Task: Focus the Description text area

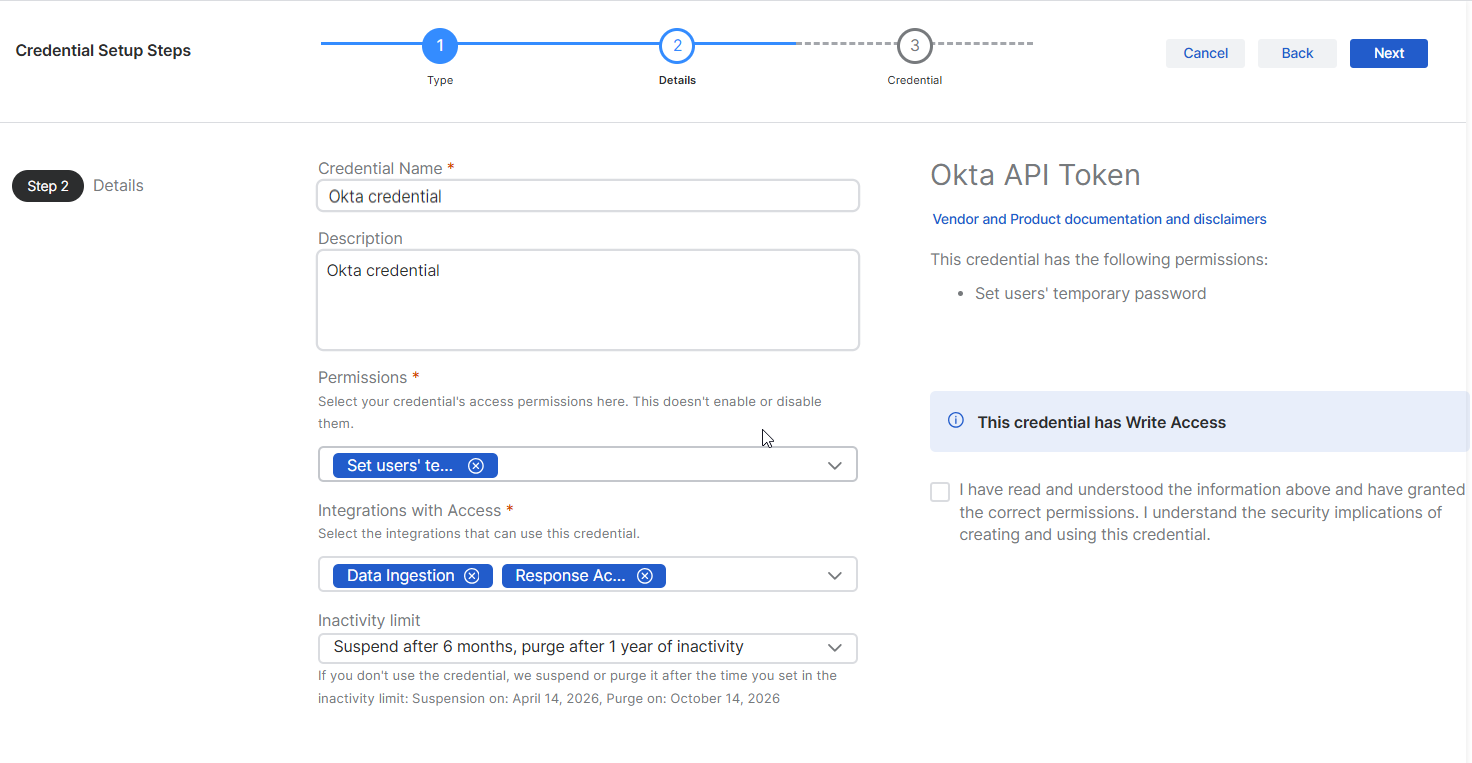Action: 587,300
